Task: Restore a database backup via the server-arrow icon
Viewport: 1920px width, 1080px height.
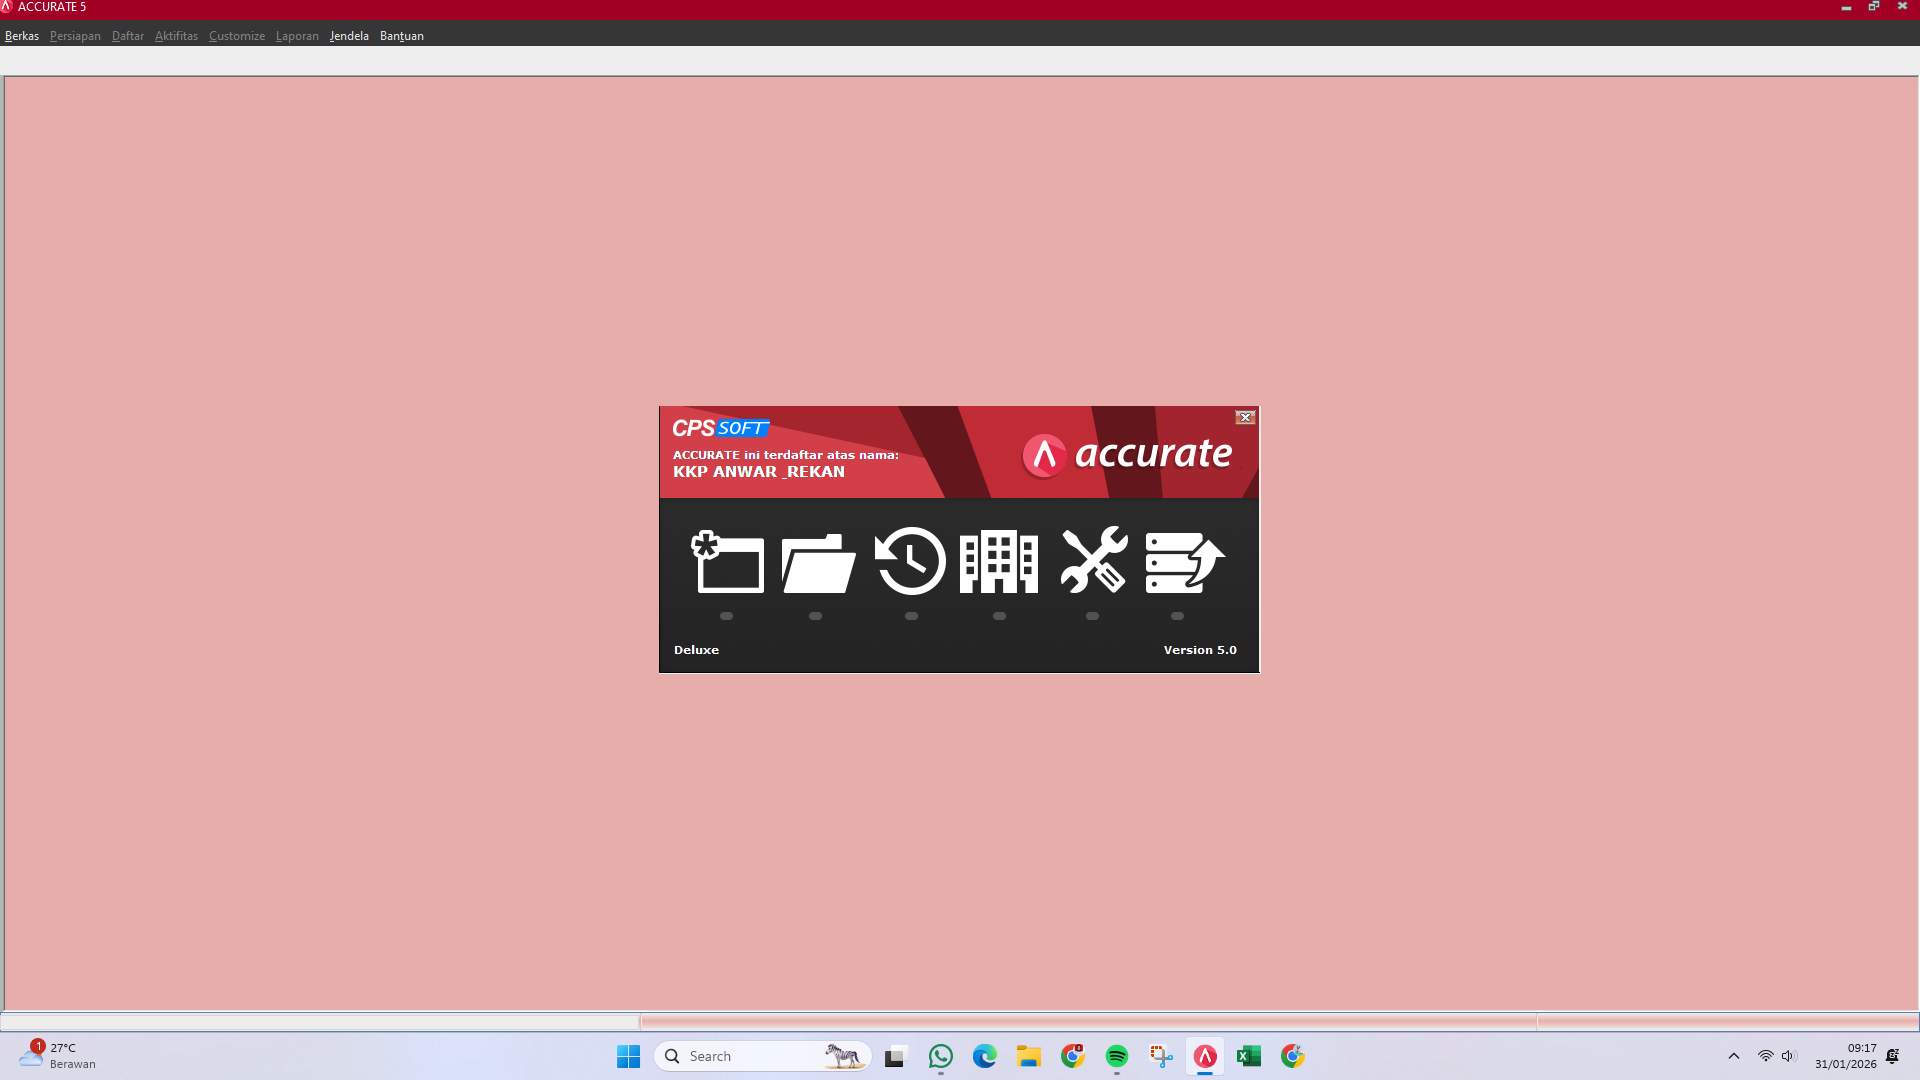Action: click(x=1183, y=562)
